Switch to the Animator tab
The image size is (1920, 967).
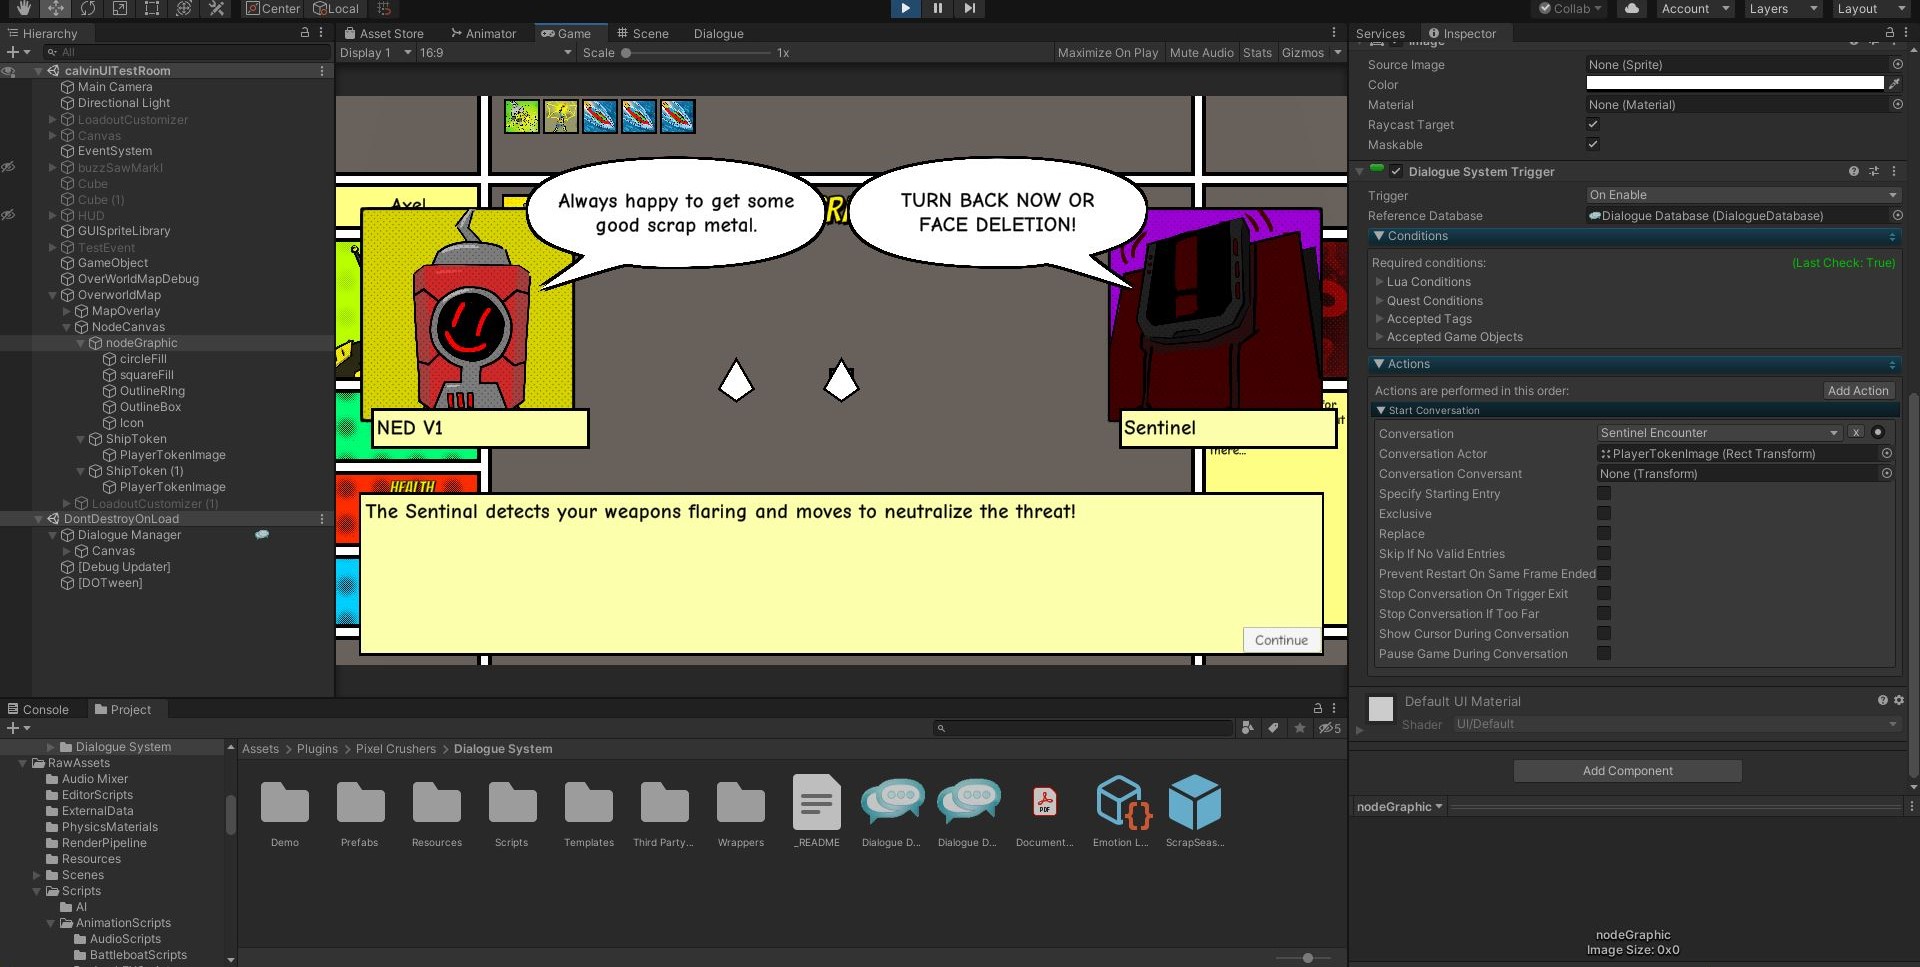[484, 33]
